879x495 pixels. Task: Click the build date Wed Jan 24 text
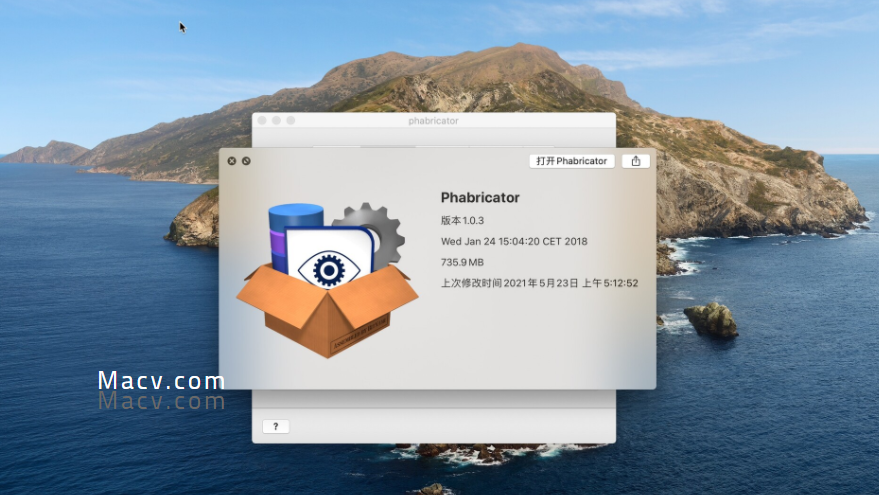tap(514, 241)
